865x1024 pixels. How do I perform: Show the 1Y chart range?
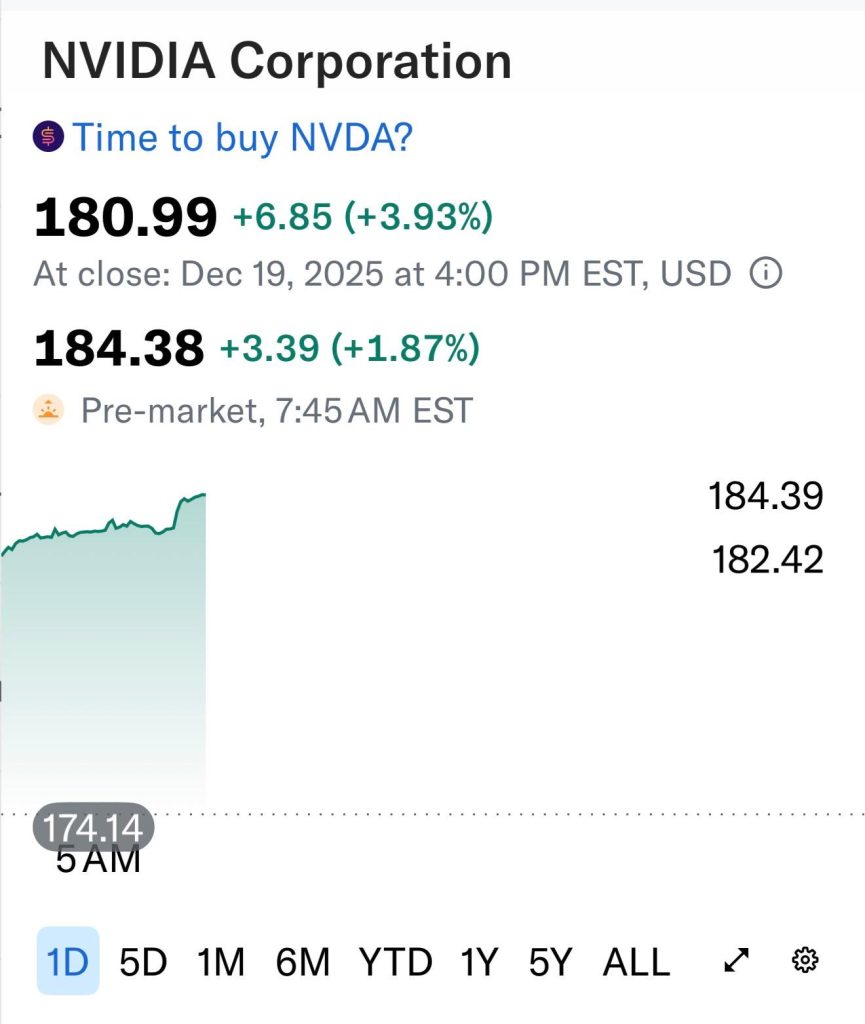[x=479, y=962]
